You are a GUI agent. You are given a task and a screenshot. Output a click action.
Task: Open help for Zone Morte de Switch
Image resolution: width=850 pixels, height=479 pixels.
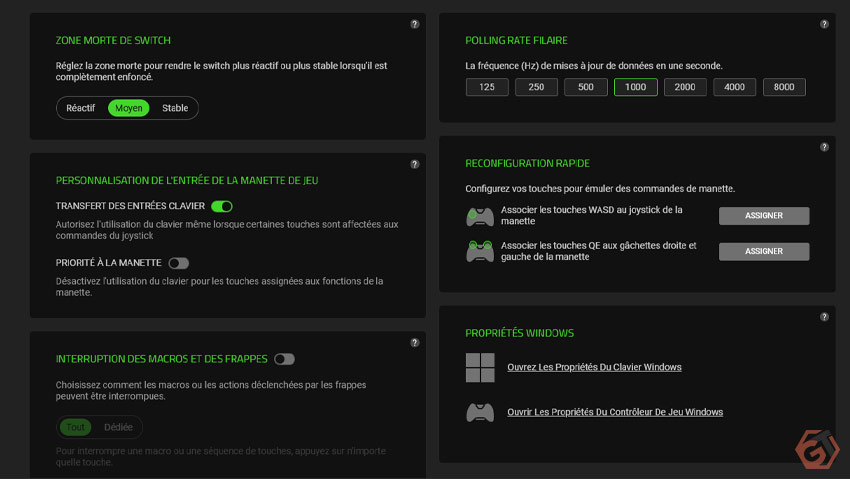pos(415,24)
